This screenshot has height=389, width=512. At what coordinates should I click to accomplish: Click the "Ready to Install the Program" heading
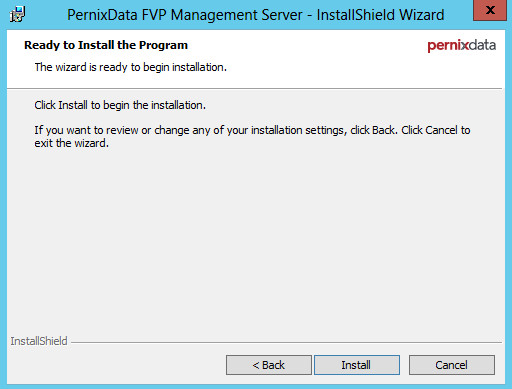tap(106, 45)
